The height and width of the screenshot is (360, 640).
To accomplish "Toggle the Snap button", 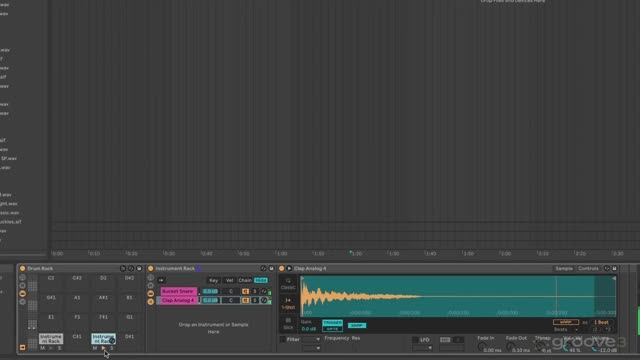I will coord(357,325).
